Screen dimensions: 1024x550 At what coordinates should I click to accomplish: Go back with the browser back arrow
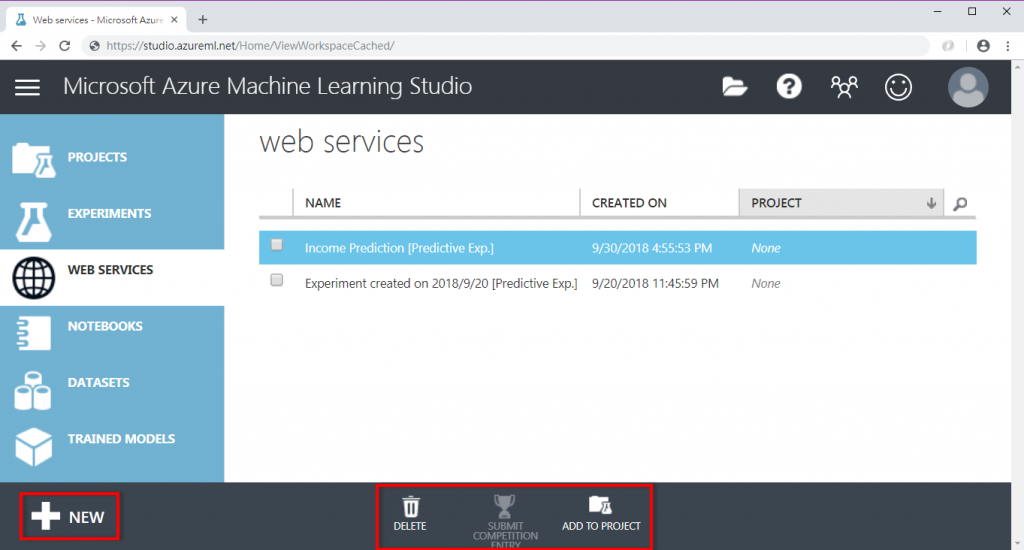pos(16,46)
